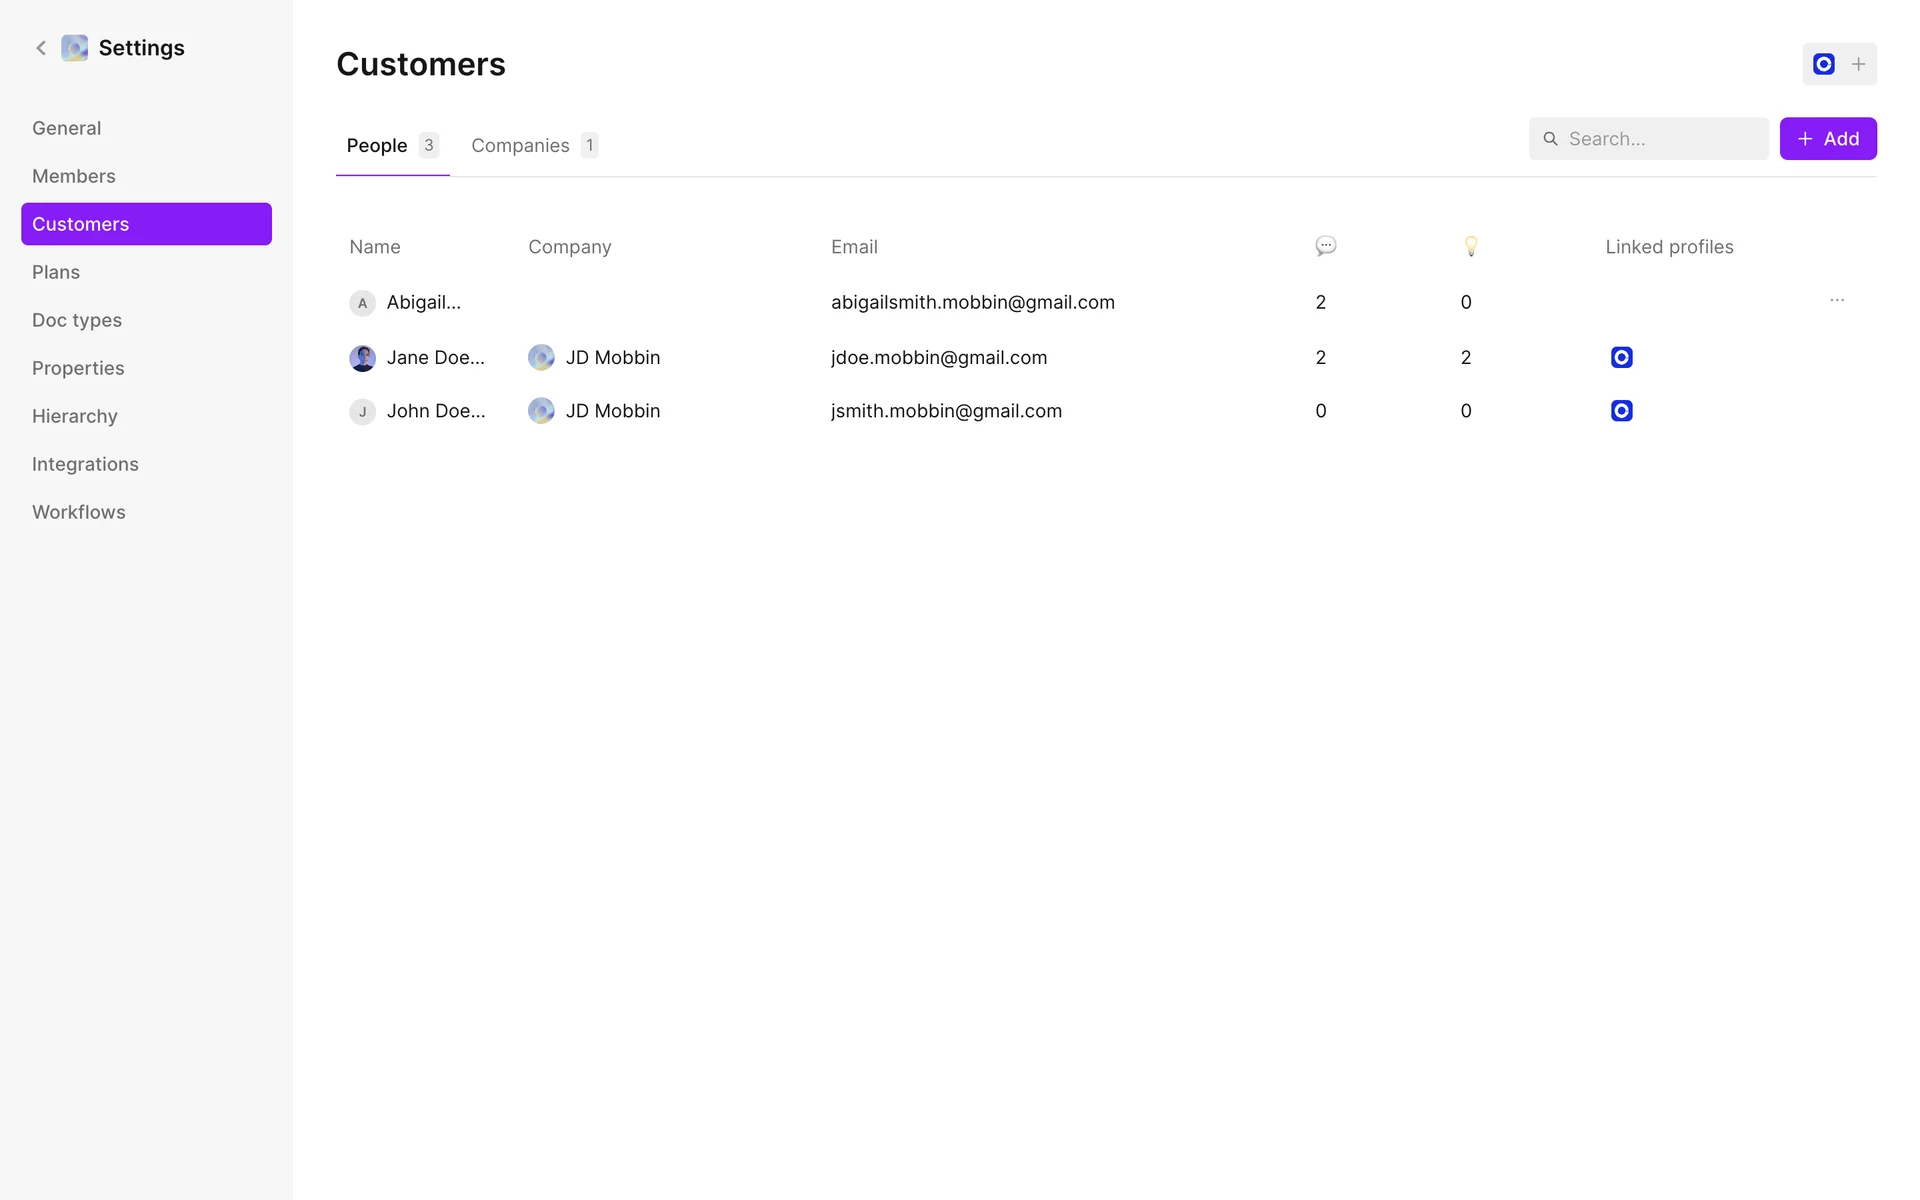Switch to the Companies tab
1920x1200 pixels.
(533, 146)
